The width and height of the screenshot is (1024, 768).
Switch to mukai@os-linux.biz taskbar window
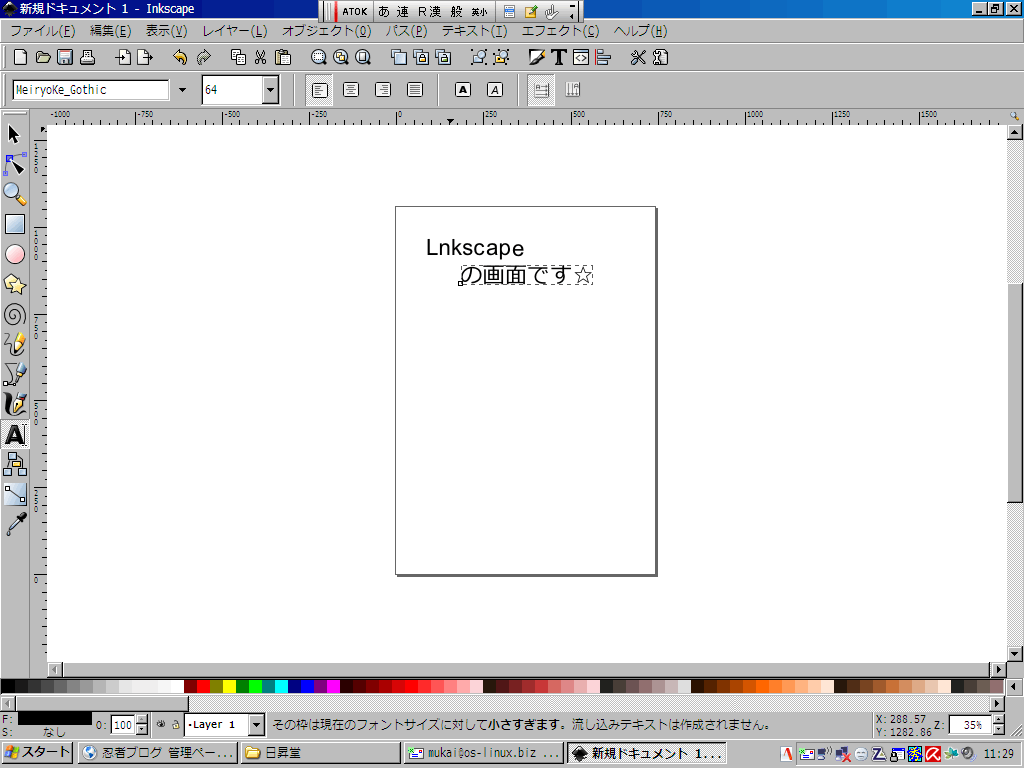coord(483,752)
